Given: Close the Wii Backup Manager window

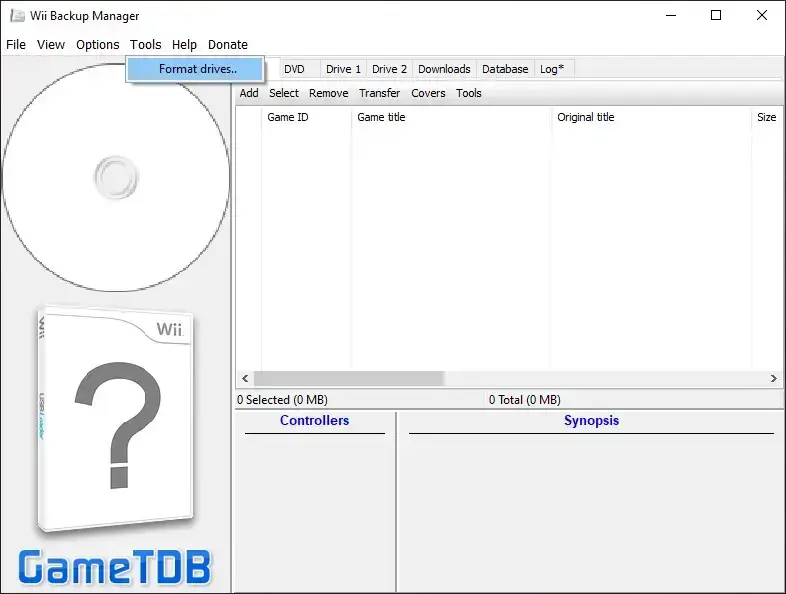Looking at the screenshot, I should coord(761,16).
